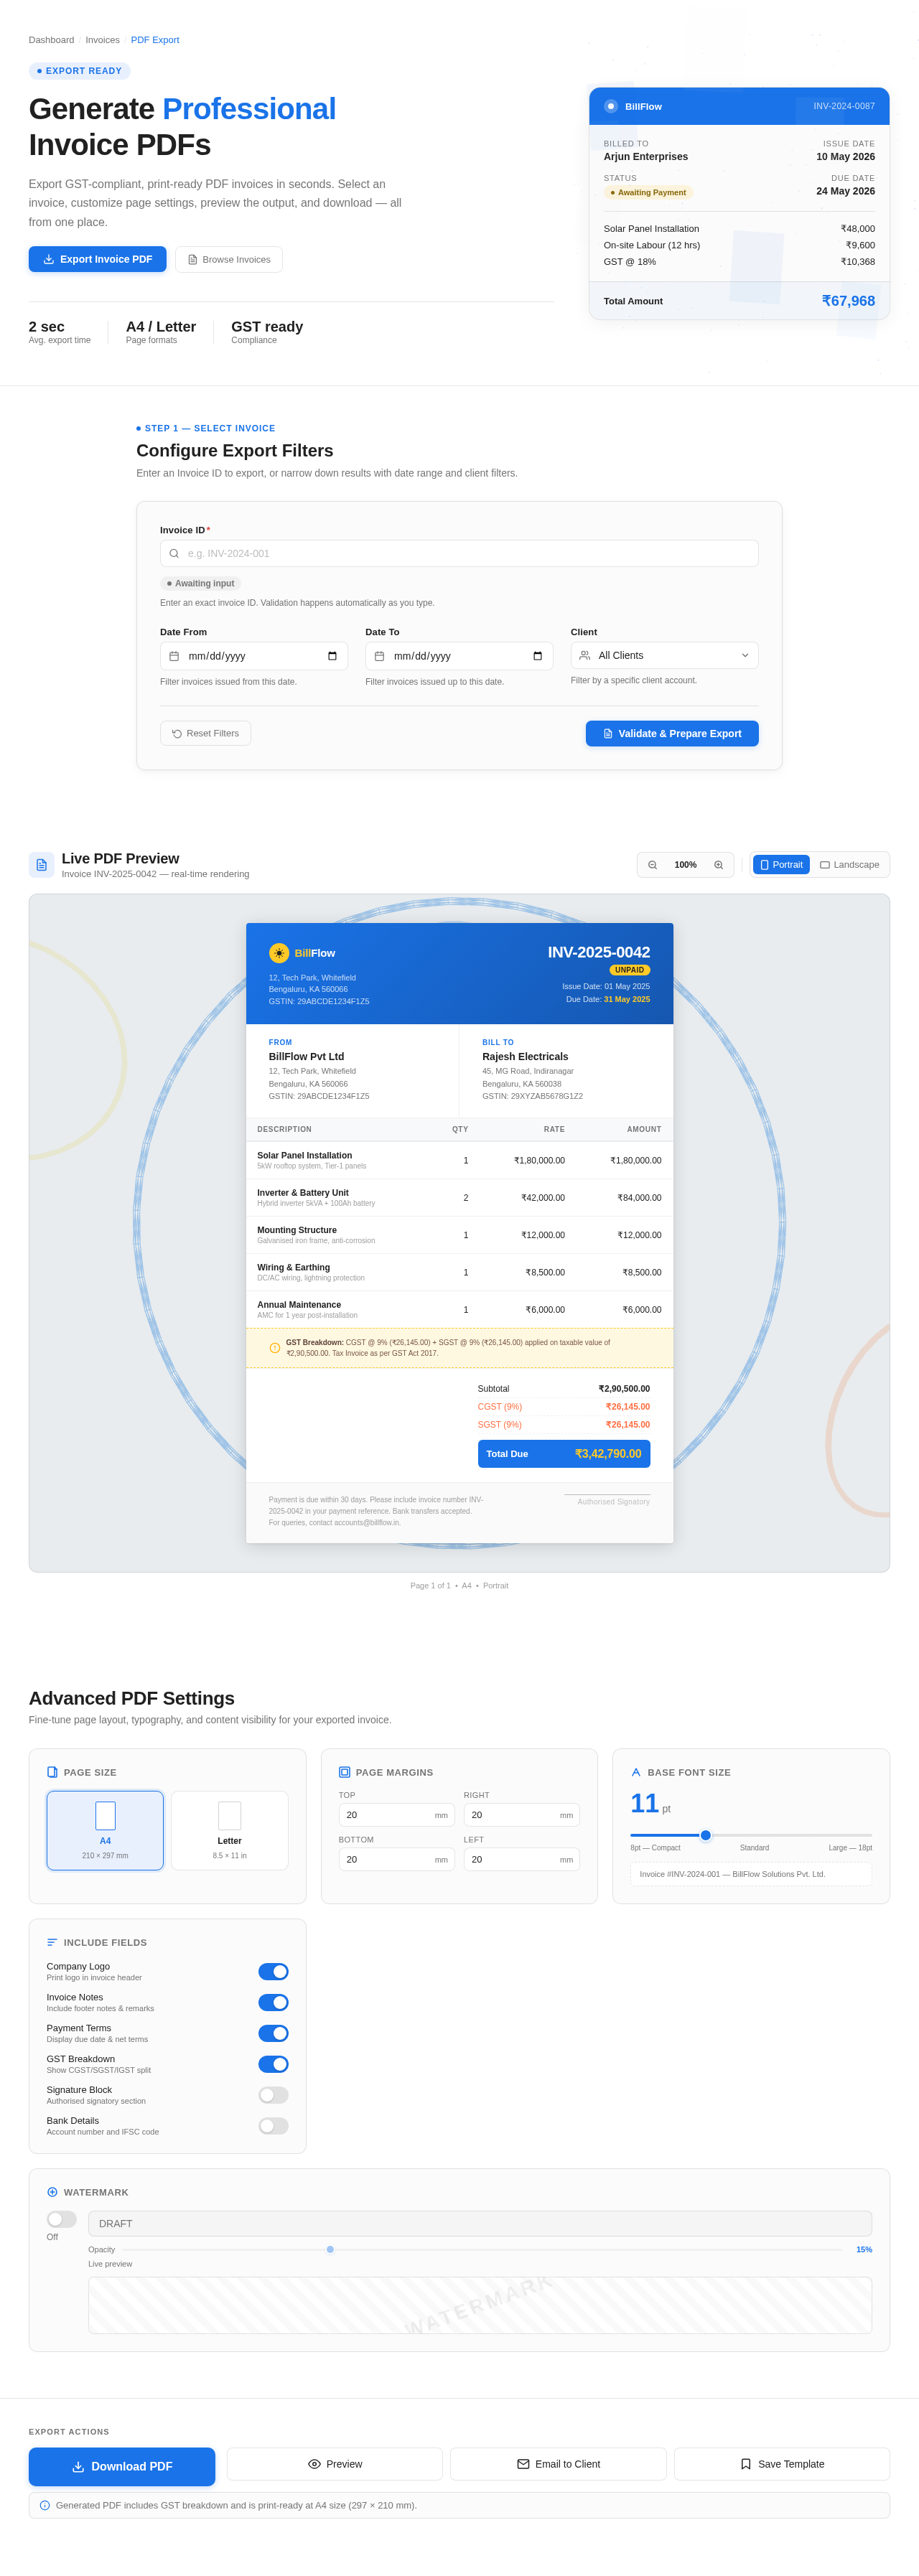
Task: Open the All Clients dropdown
Action: [x=664, y=655]
